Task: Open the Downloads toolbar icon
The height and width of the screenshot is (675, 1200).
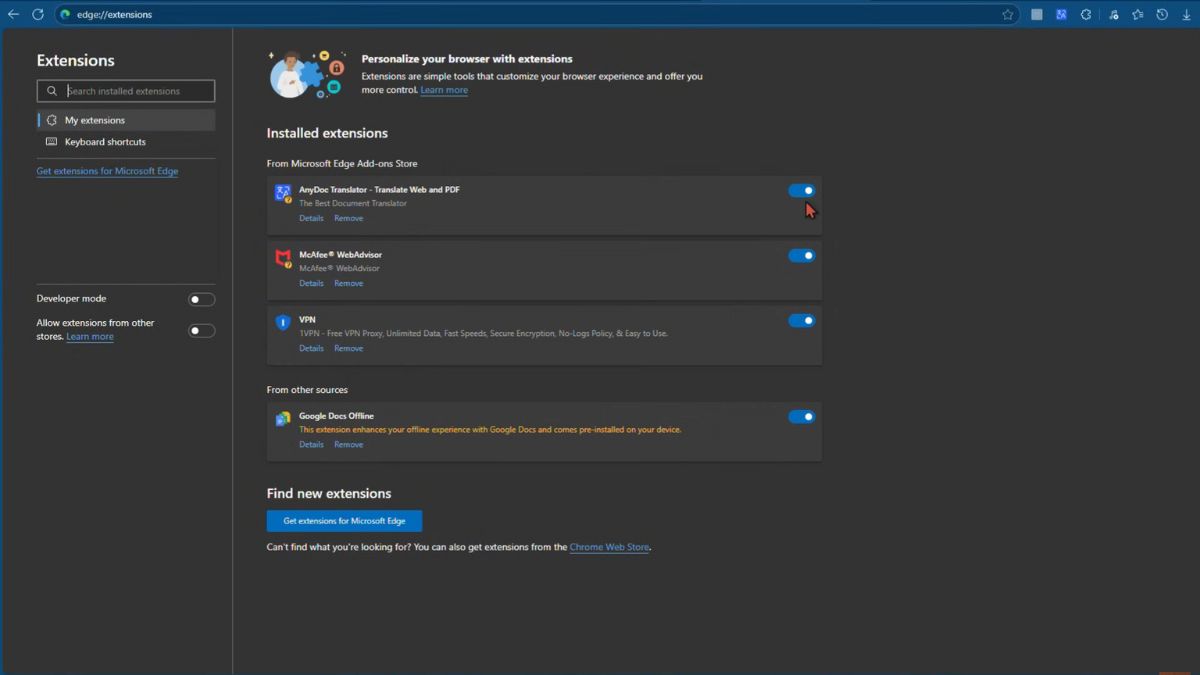Action: pos(1187,14)
